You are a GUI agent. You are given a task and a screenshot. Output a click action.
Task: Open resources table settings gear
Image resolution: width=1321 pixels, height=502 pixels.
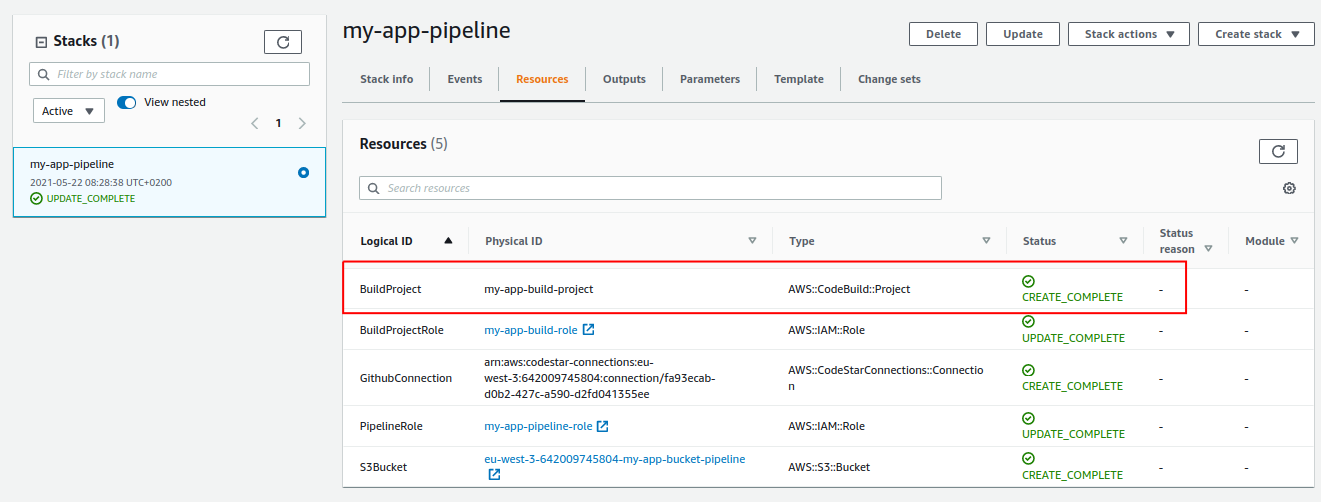pos(1289,188)
